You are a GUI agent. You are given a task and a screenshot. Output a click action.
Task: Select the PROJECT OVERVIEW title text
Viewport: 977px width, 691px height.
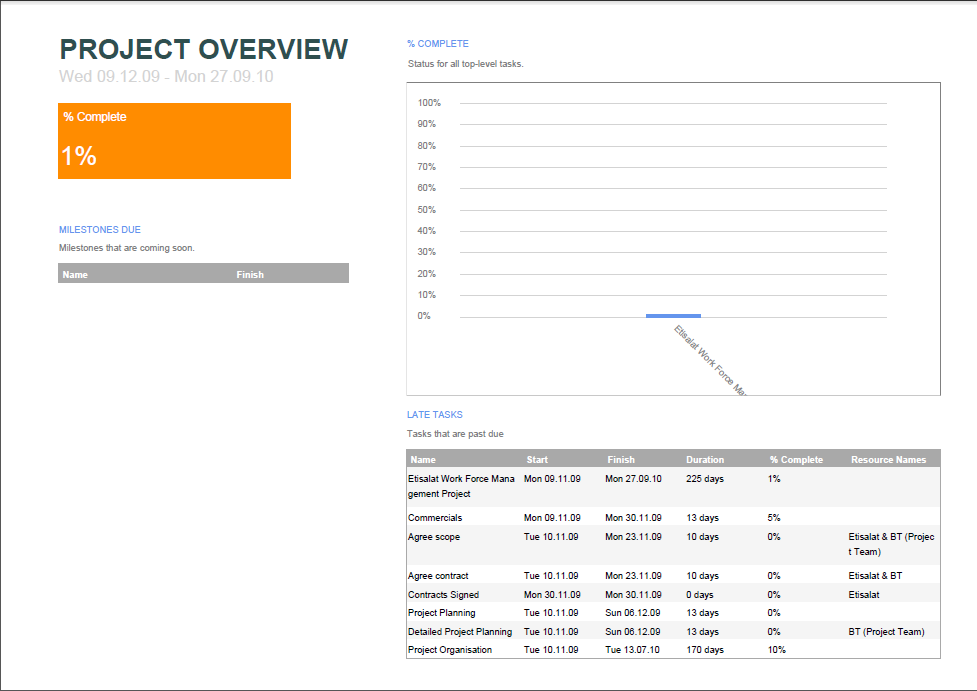tap(204, 50)
